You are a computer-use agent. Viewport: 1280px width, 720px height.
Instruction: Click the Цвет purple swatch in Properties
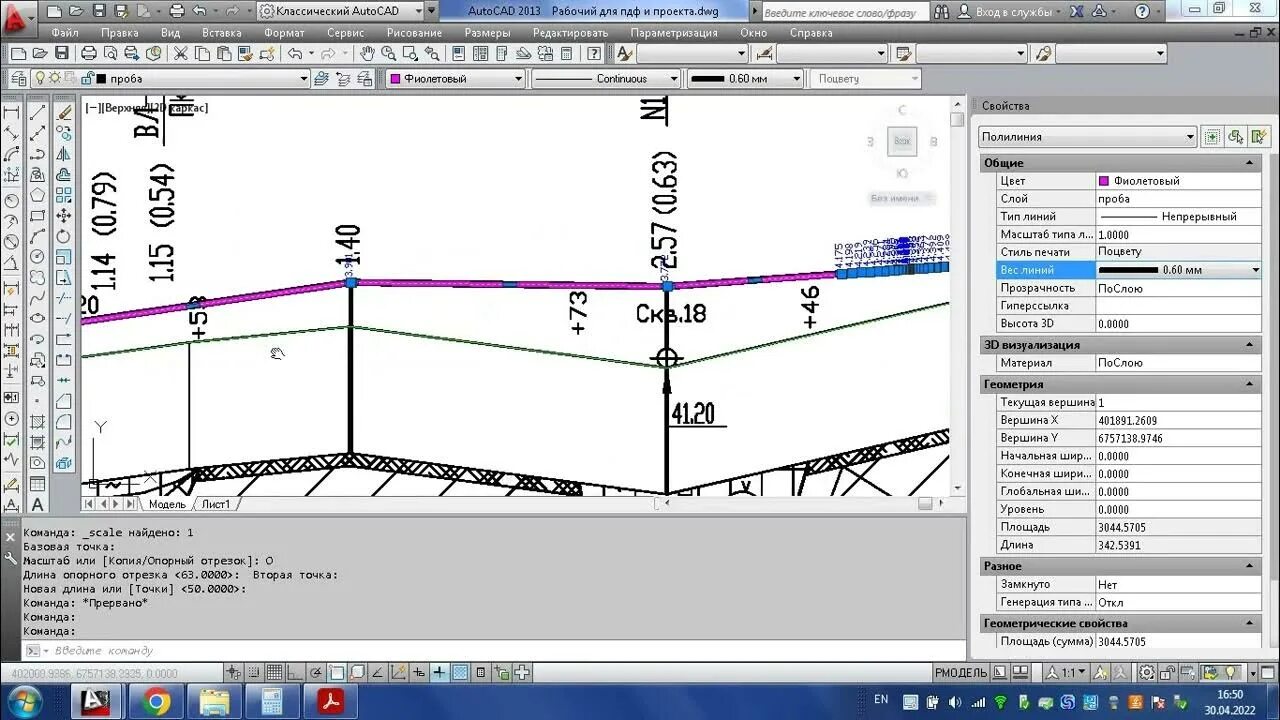pyautogui.click(x=1104, y=181)
